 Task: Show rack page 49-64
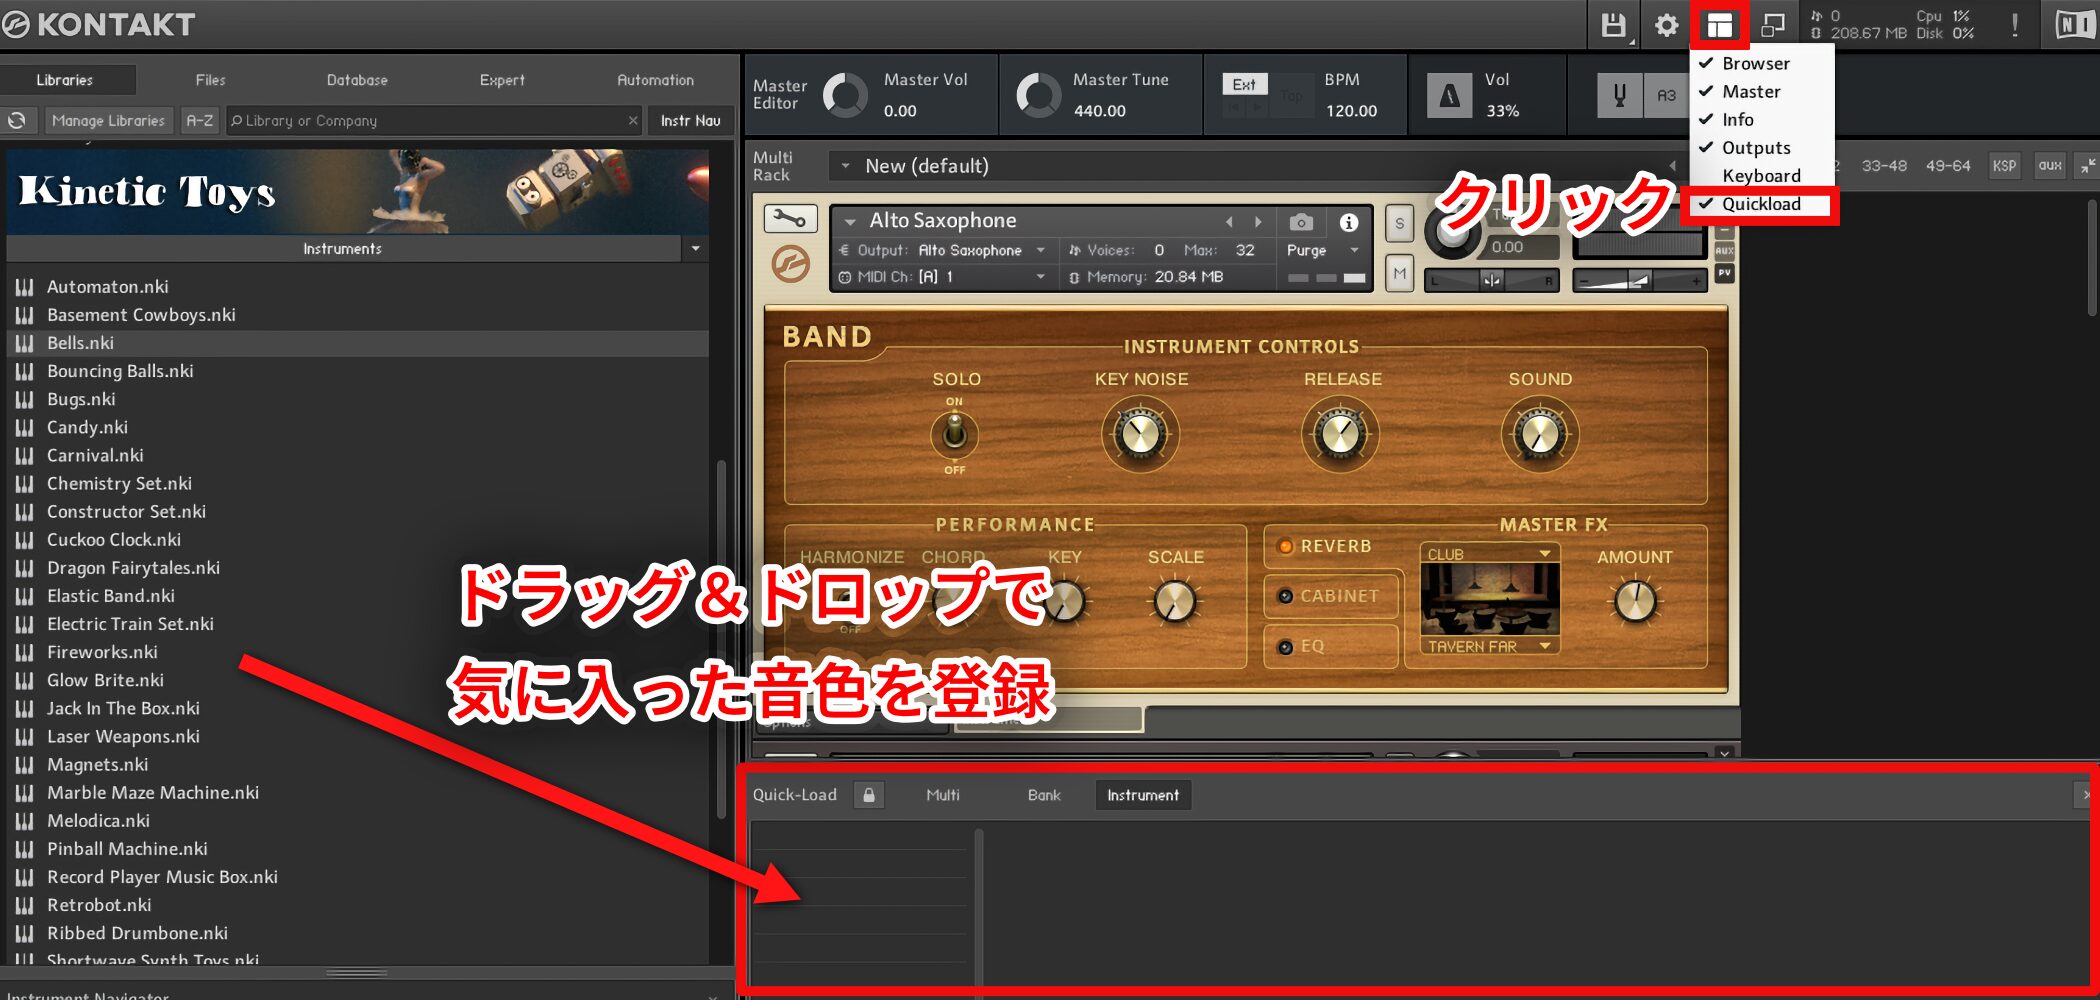pyautogui.click(x=1948, y=166)
